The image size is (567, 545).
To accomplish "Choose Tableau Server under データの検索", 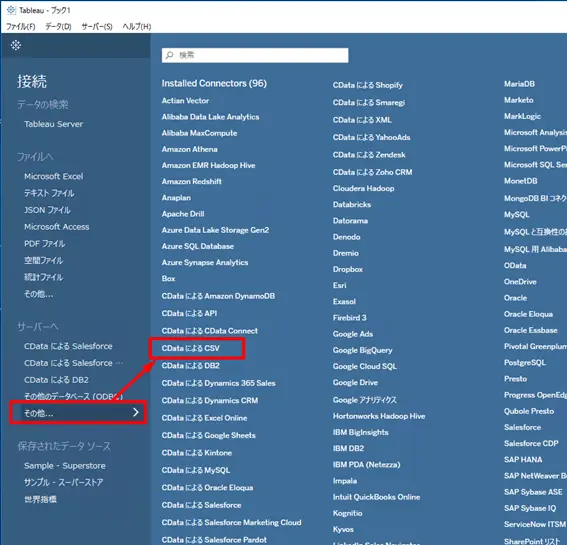I will tap(54, 124).
